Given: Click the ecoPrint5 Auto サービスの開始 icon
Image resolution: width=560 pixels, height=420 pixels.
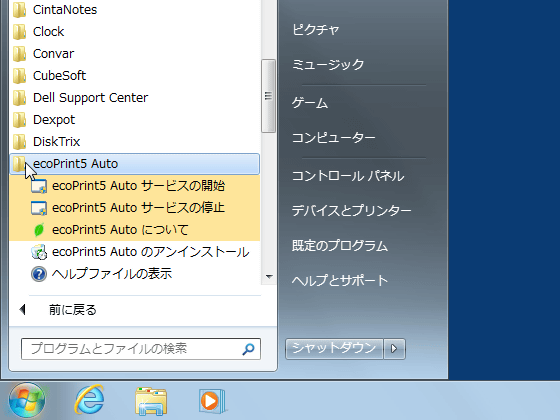Looking at the screenshot, I should (39, 186).
